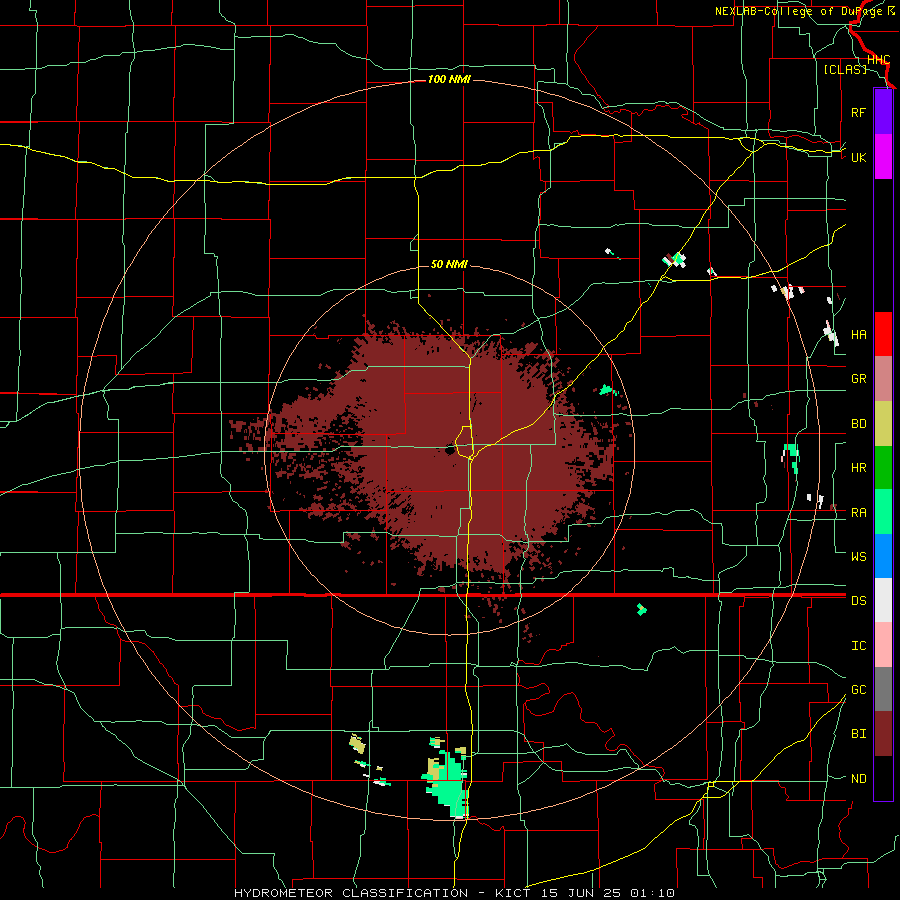
Task: Click the "UK" legend label
Action: tap(858, 157)
